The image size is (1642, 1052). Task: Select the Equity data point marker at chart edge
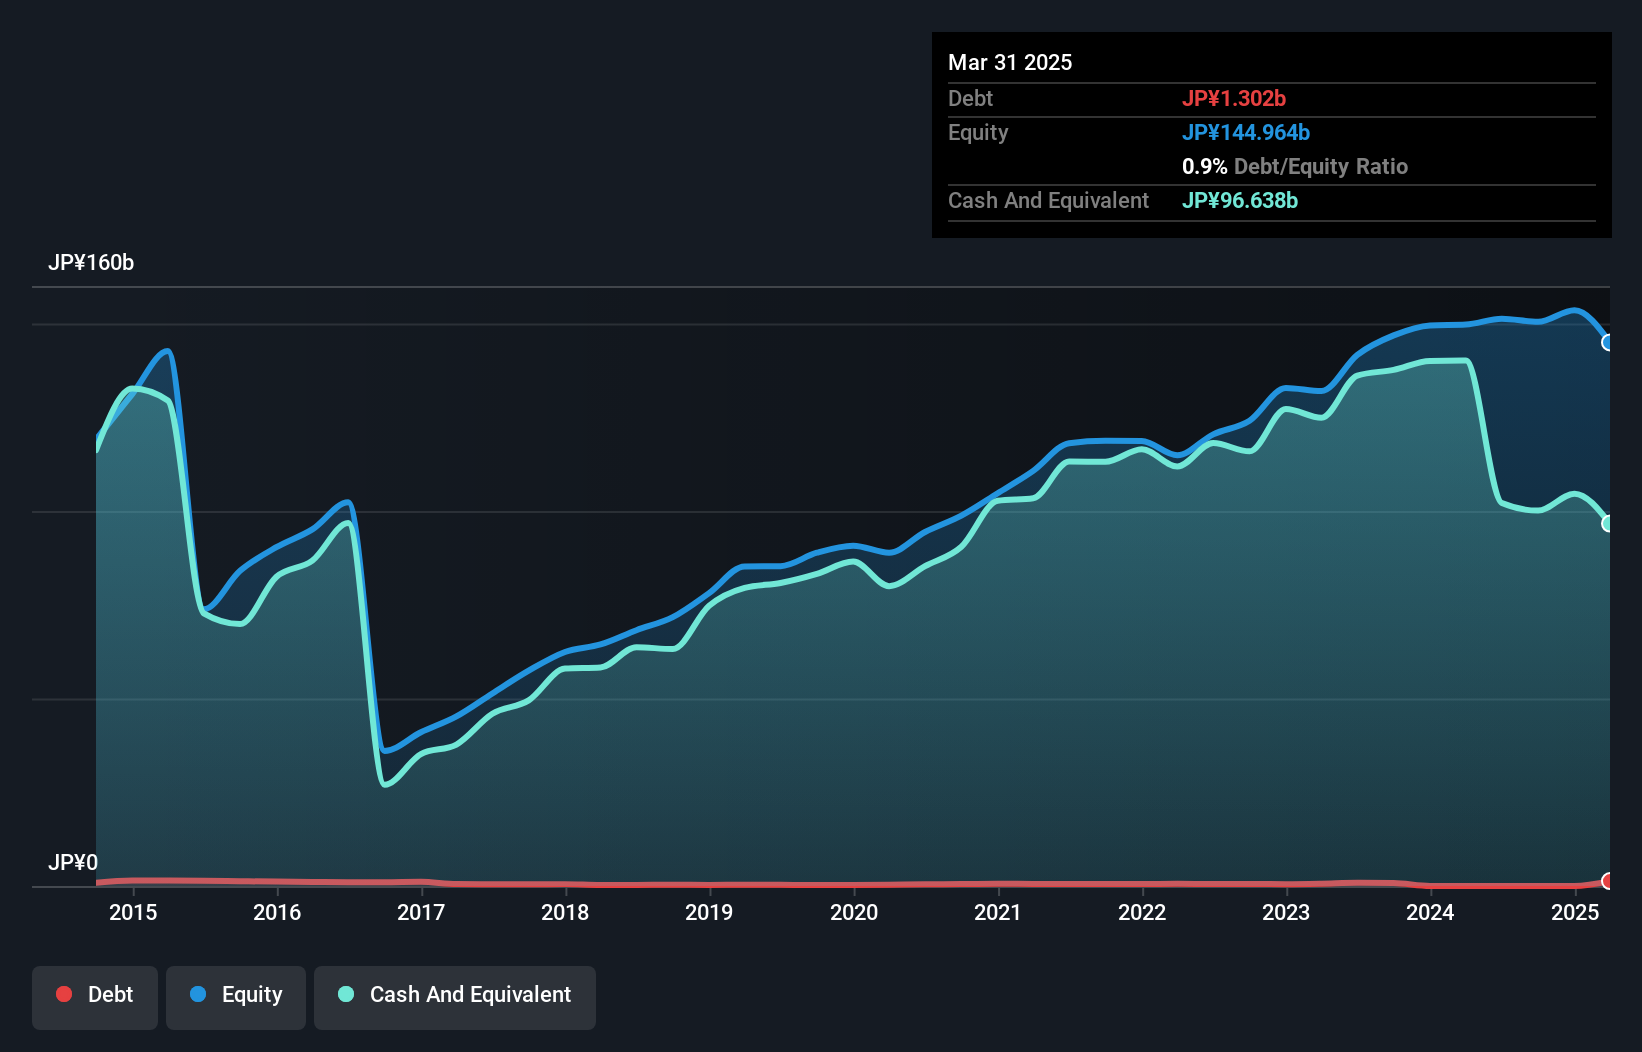click(1608, 343)
